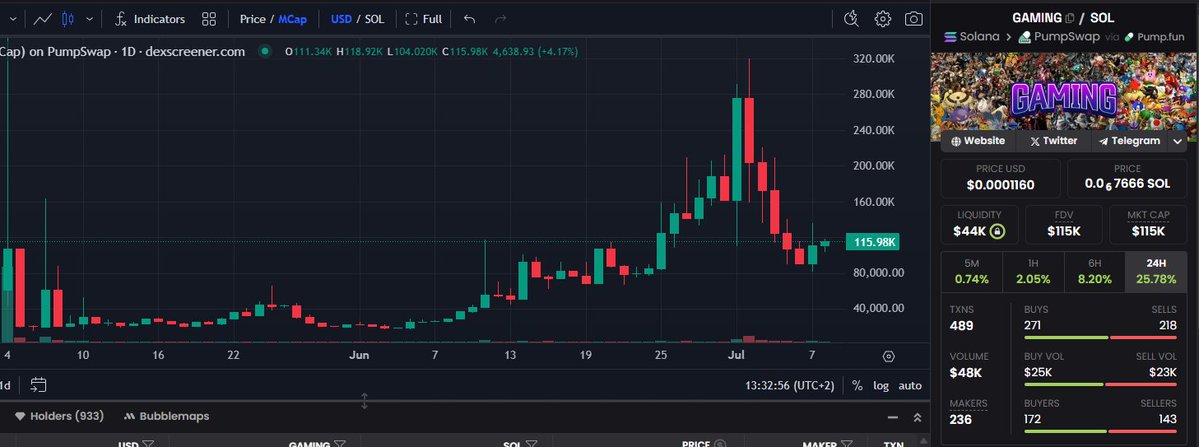Switch chart to MCap mode
The image size is (1199, 447).
(x=292, y=19)
